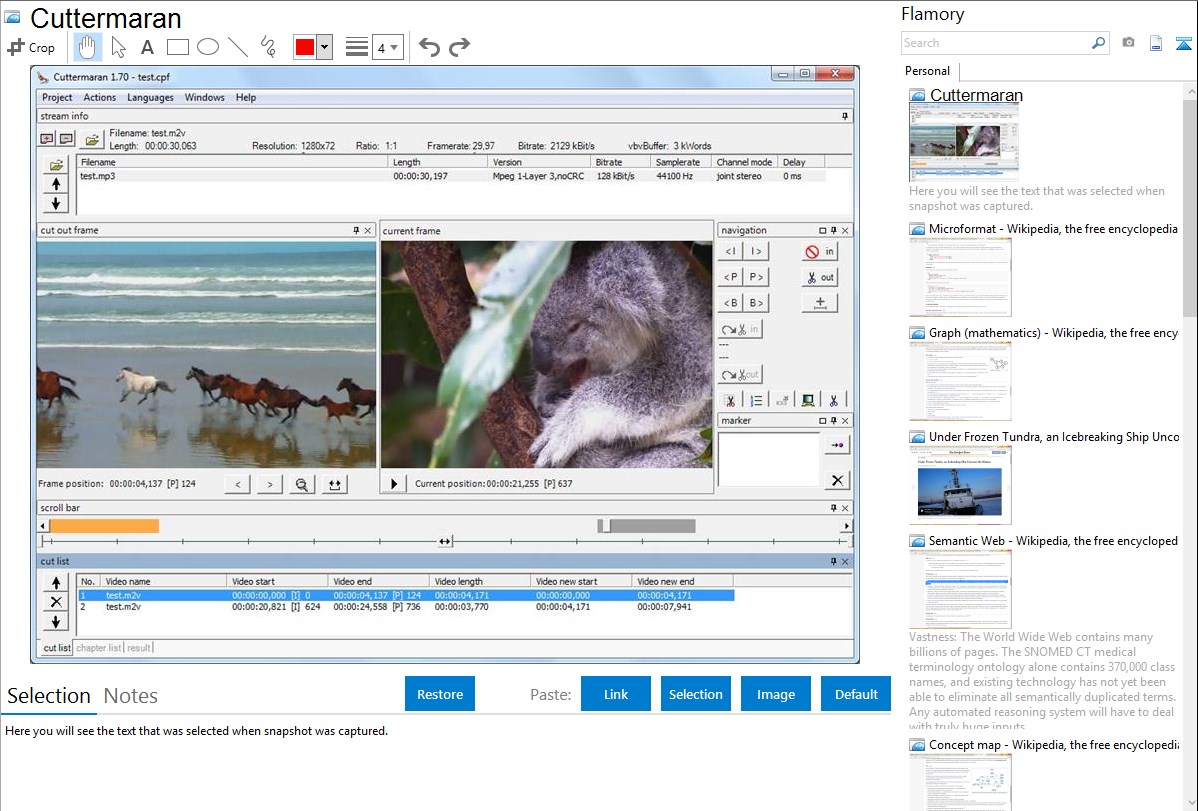Switch to the chapter list tab
This screenshot has width=1198, height=811.
pos(99,647)
